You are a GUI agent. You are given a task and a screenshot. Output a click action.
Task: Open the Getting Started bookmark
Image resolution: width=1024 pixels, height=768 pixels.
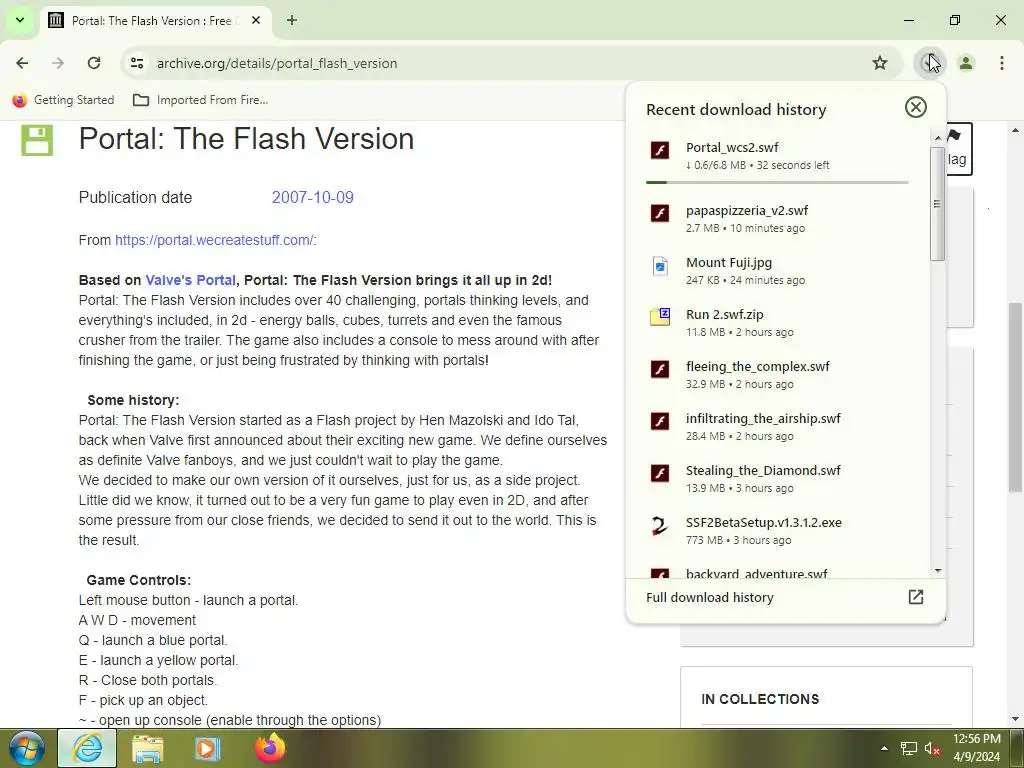click(x=63, y=100)
